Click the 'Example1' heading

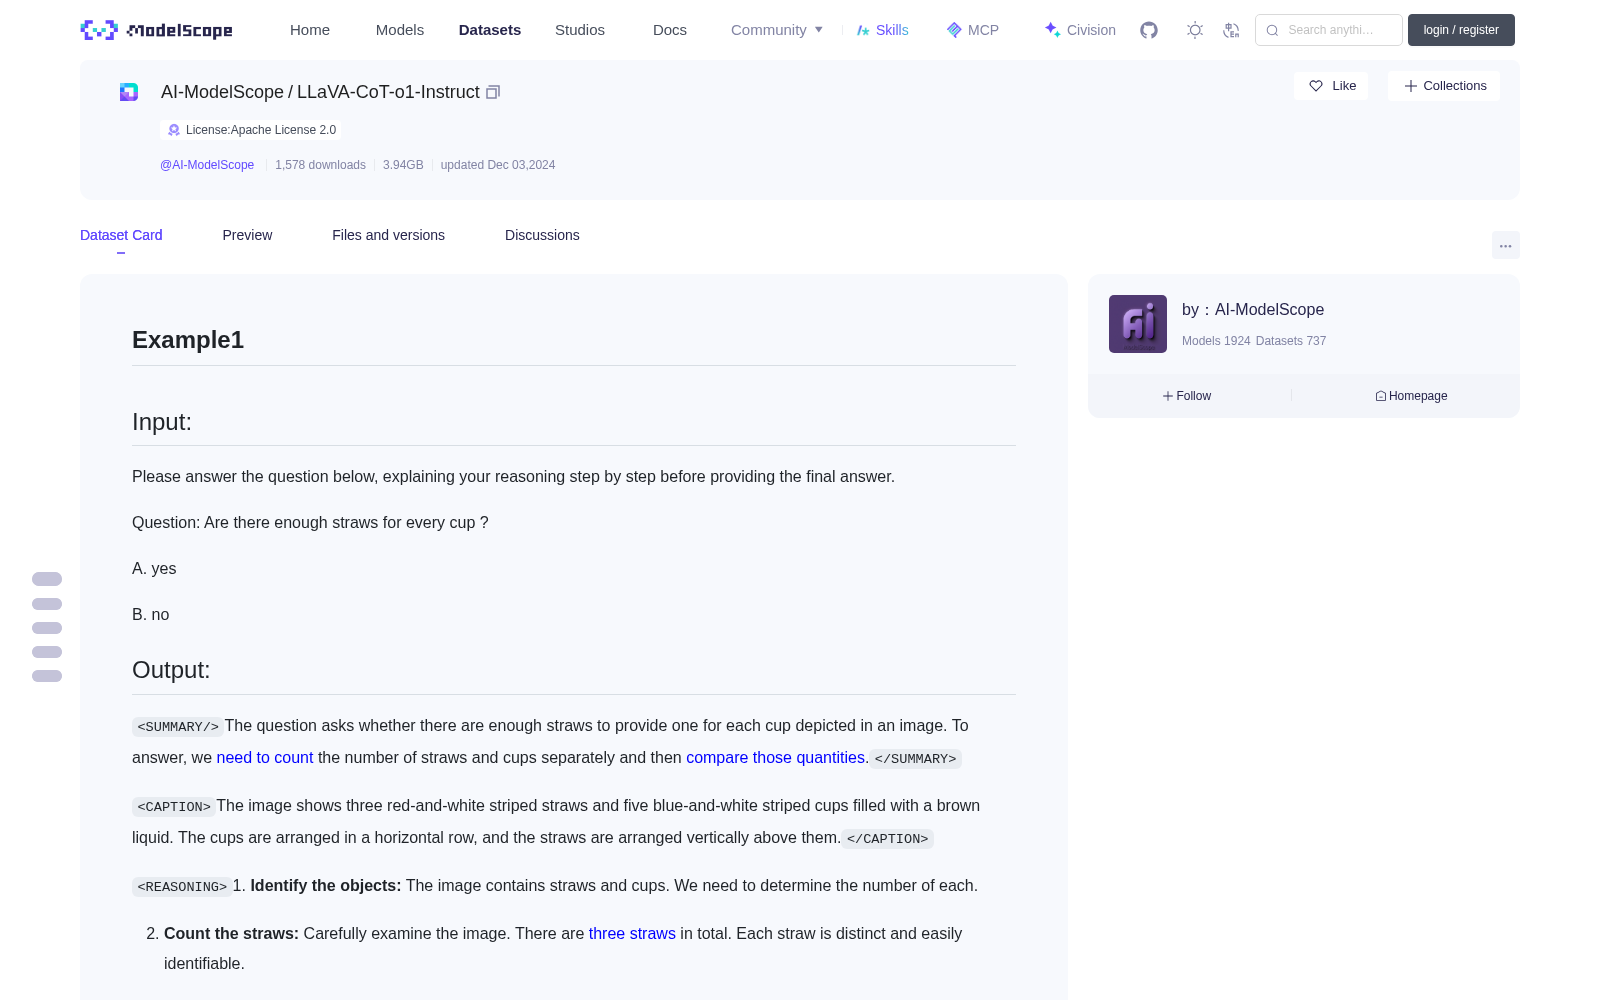(x=188, y=340)
